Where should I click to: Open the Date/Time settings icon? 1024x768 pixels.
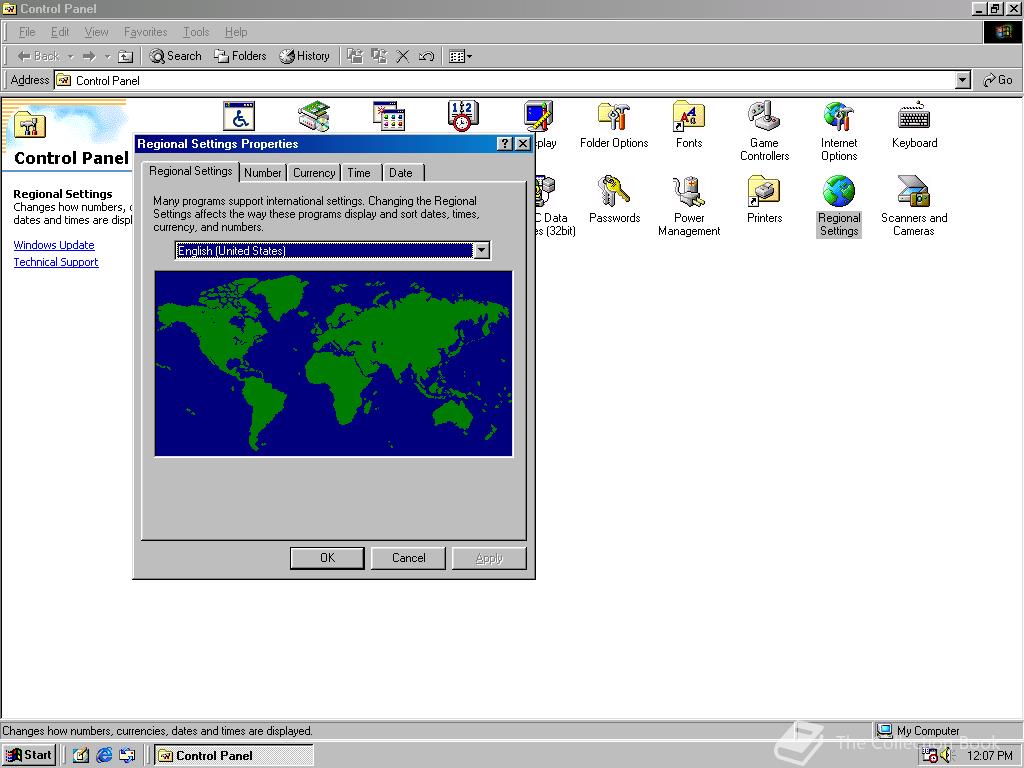[x=462, y=116]
